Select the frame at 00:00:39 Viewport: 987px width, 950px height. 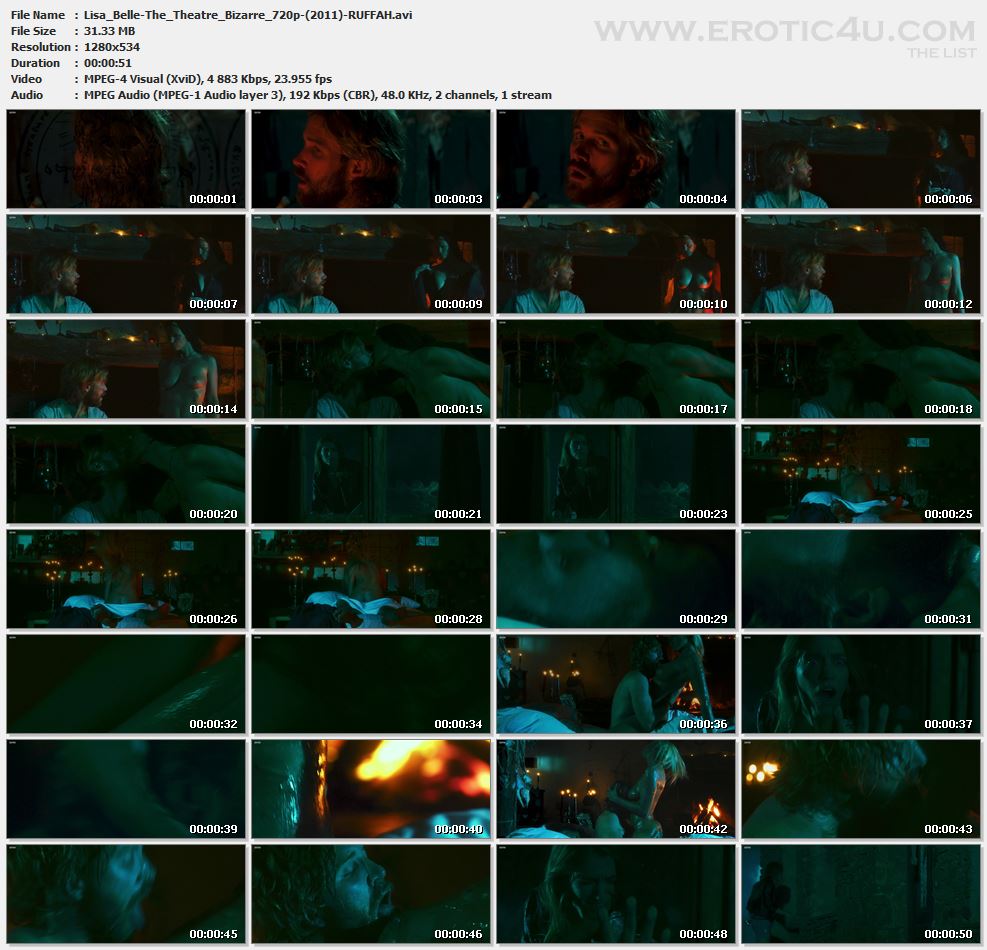click(x=126, y=789)
